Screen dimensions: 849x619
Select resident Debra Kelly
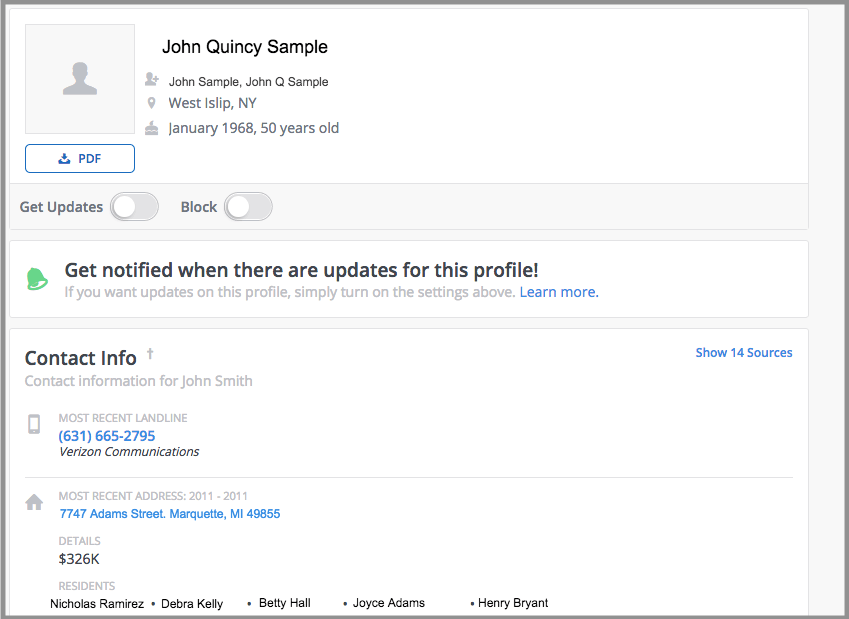pyautogui.click(x=192, y=604)
